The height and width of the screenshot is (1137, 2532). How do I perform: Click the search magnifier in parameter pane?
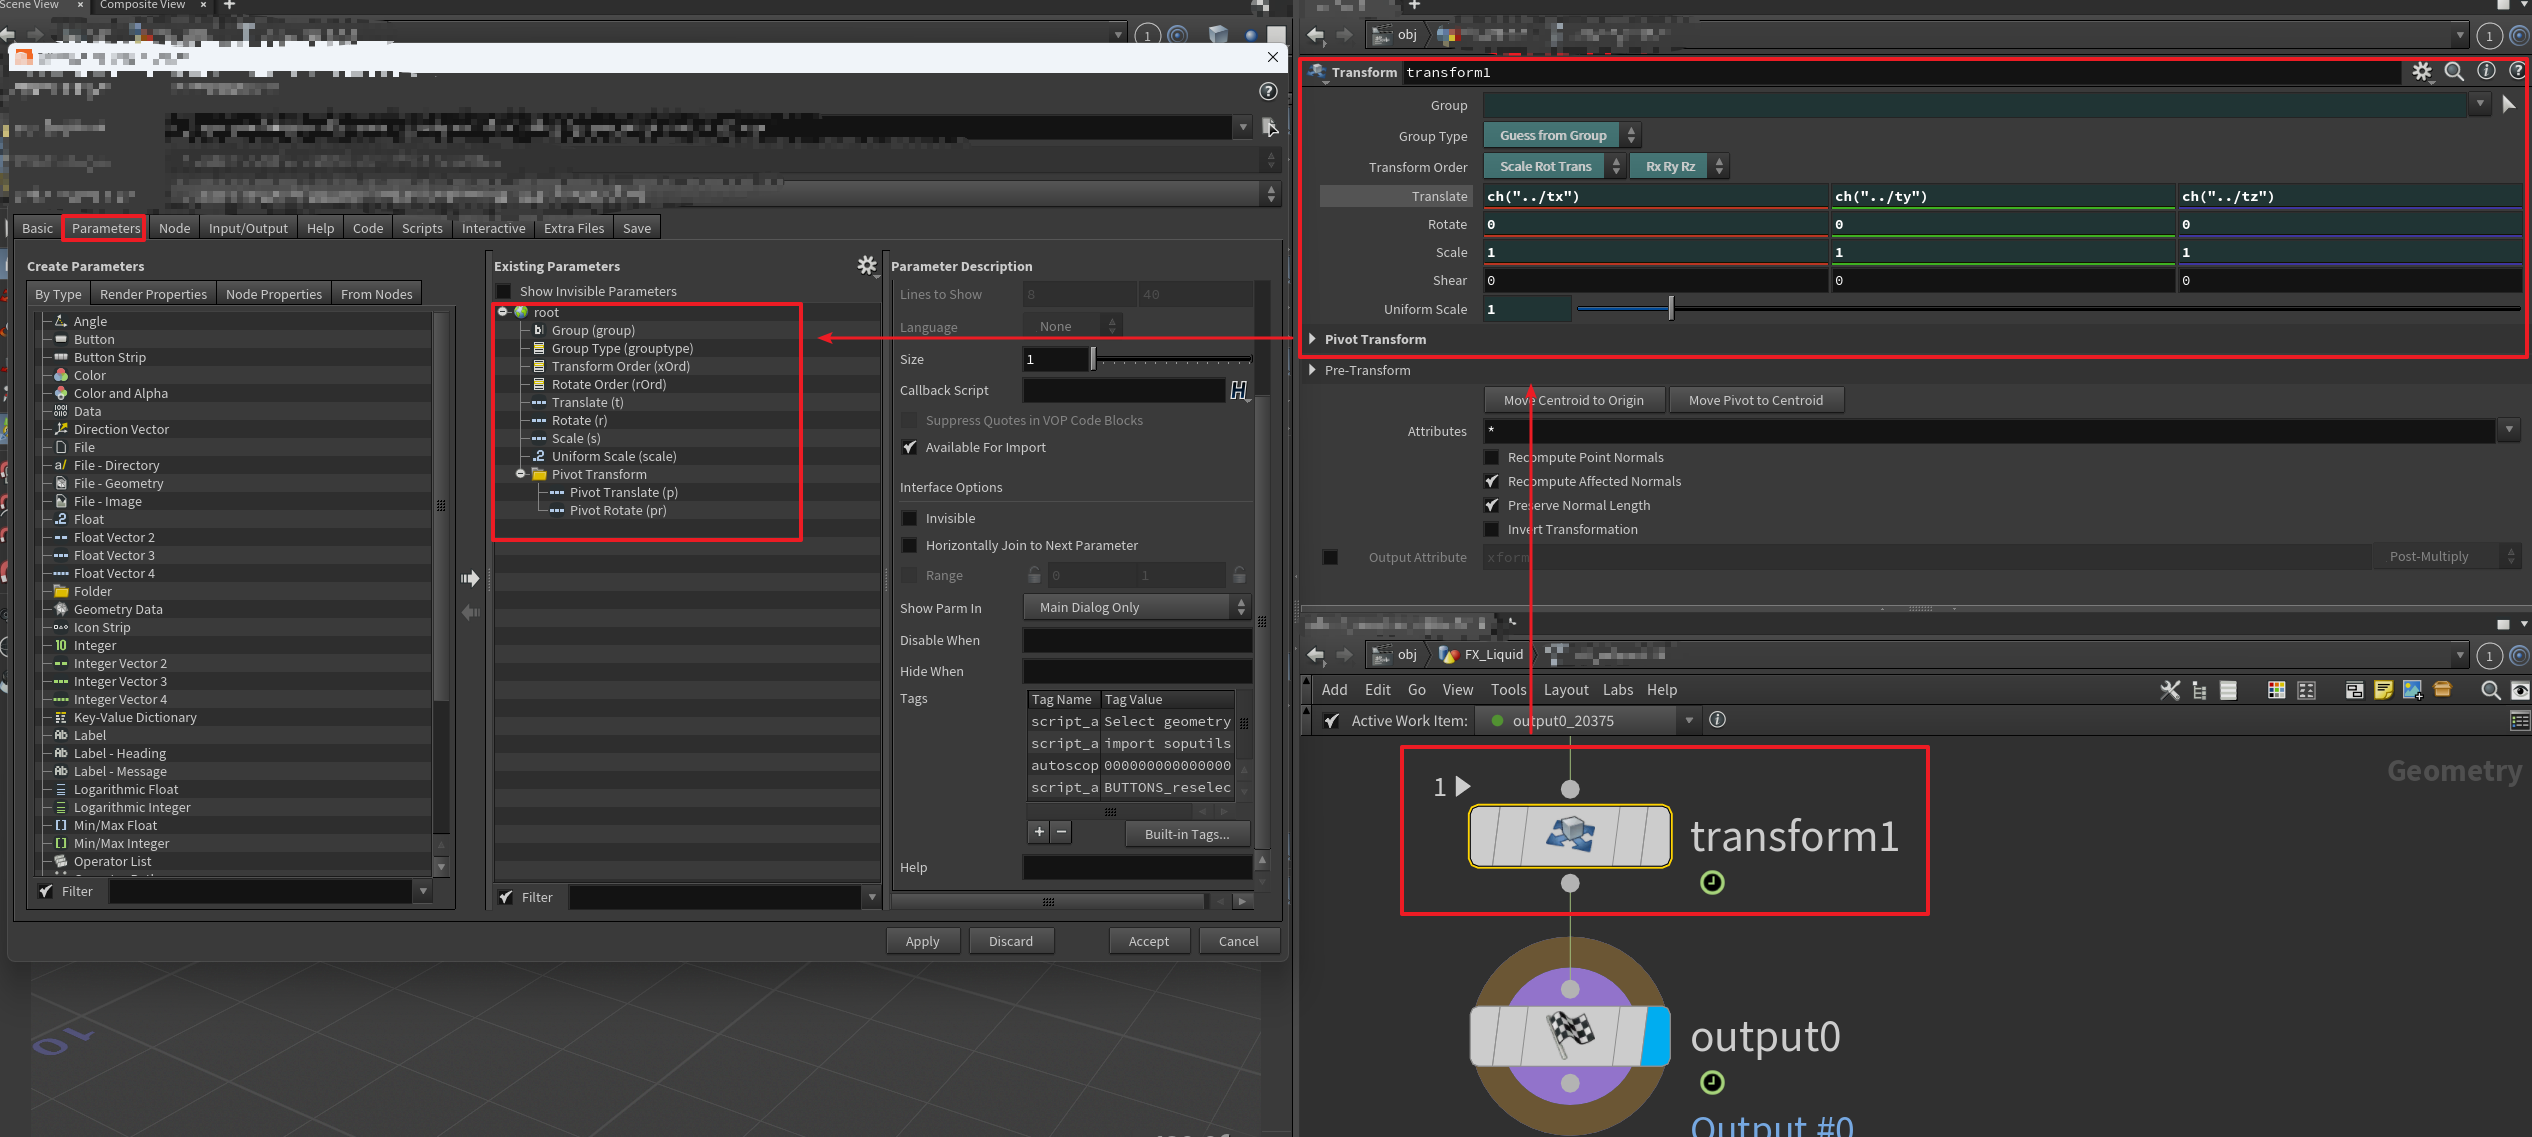2453,72
